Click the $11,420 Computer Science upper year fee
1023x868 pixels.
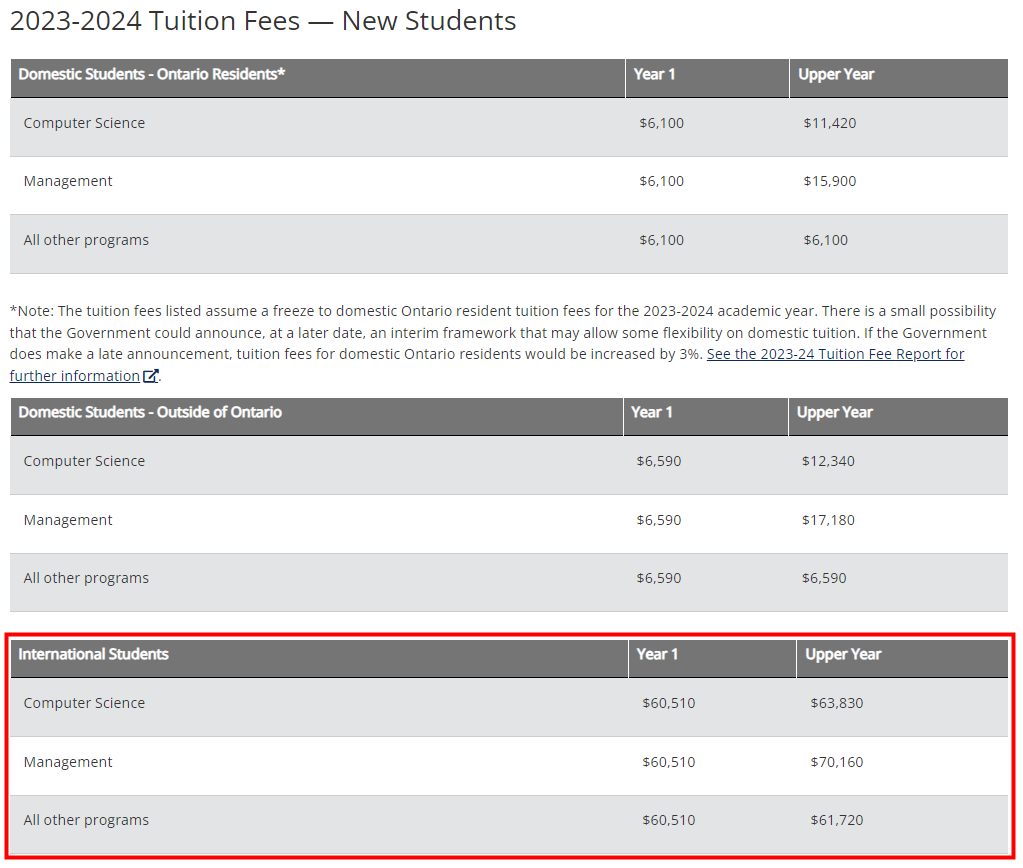point(829,123)
